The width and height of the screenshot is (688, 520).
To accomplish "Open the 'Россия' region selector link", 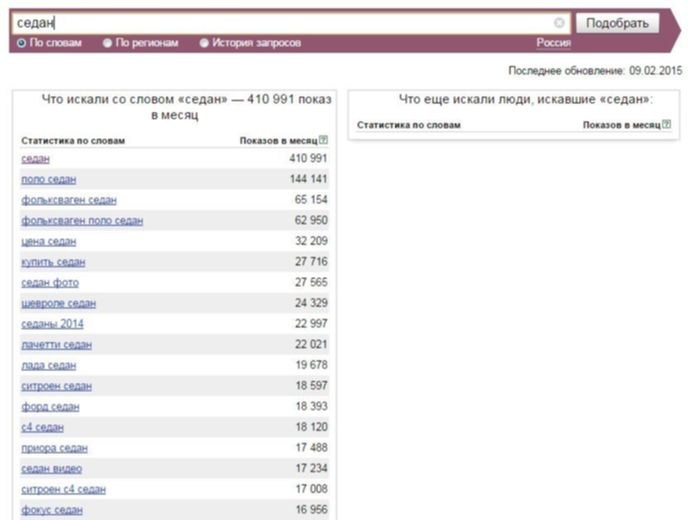I will pos(554,43).
